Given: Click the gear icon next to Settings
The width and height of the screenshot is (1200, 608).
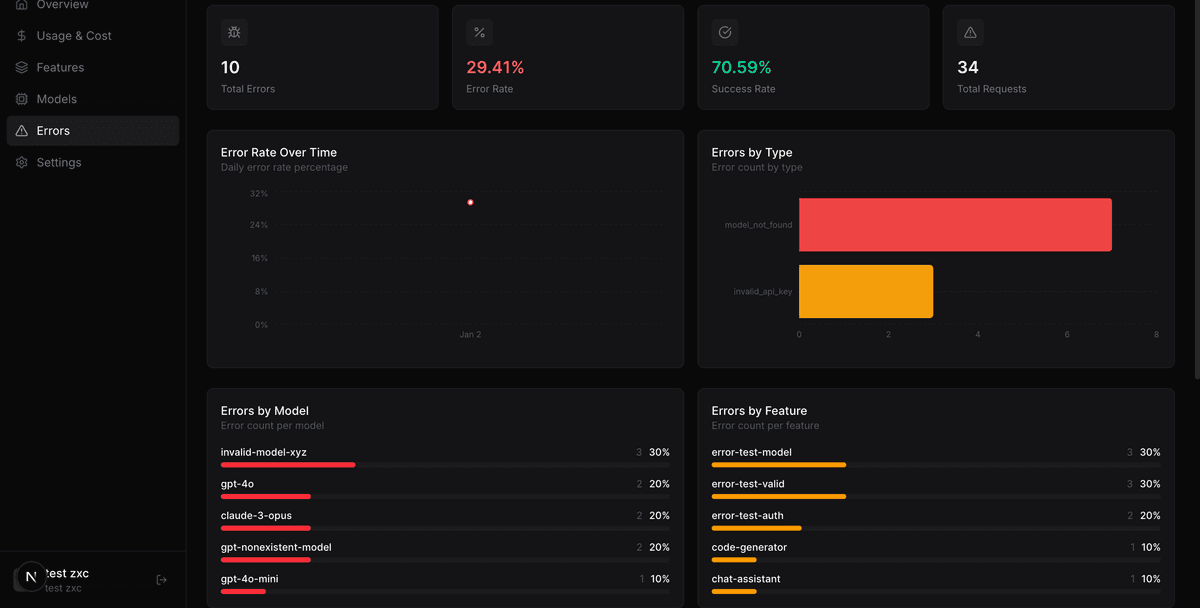Looking at the screenshot, I should click(x=22, y=162).
